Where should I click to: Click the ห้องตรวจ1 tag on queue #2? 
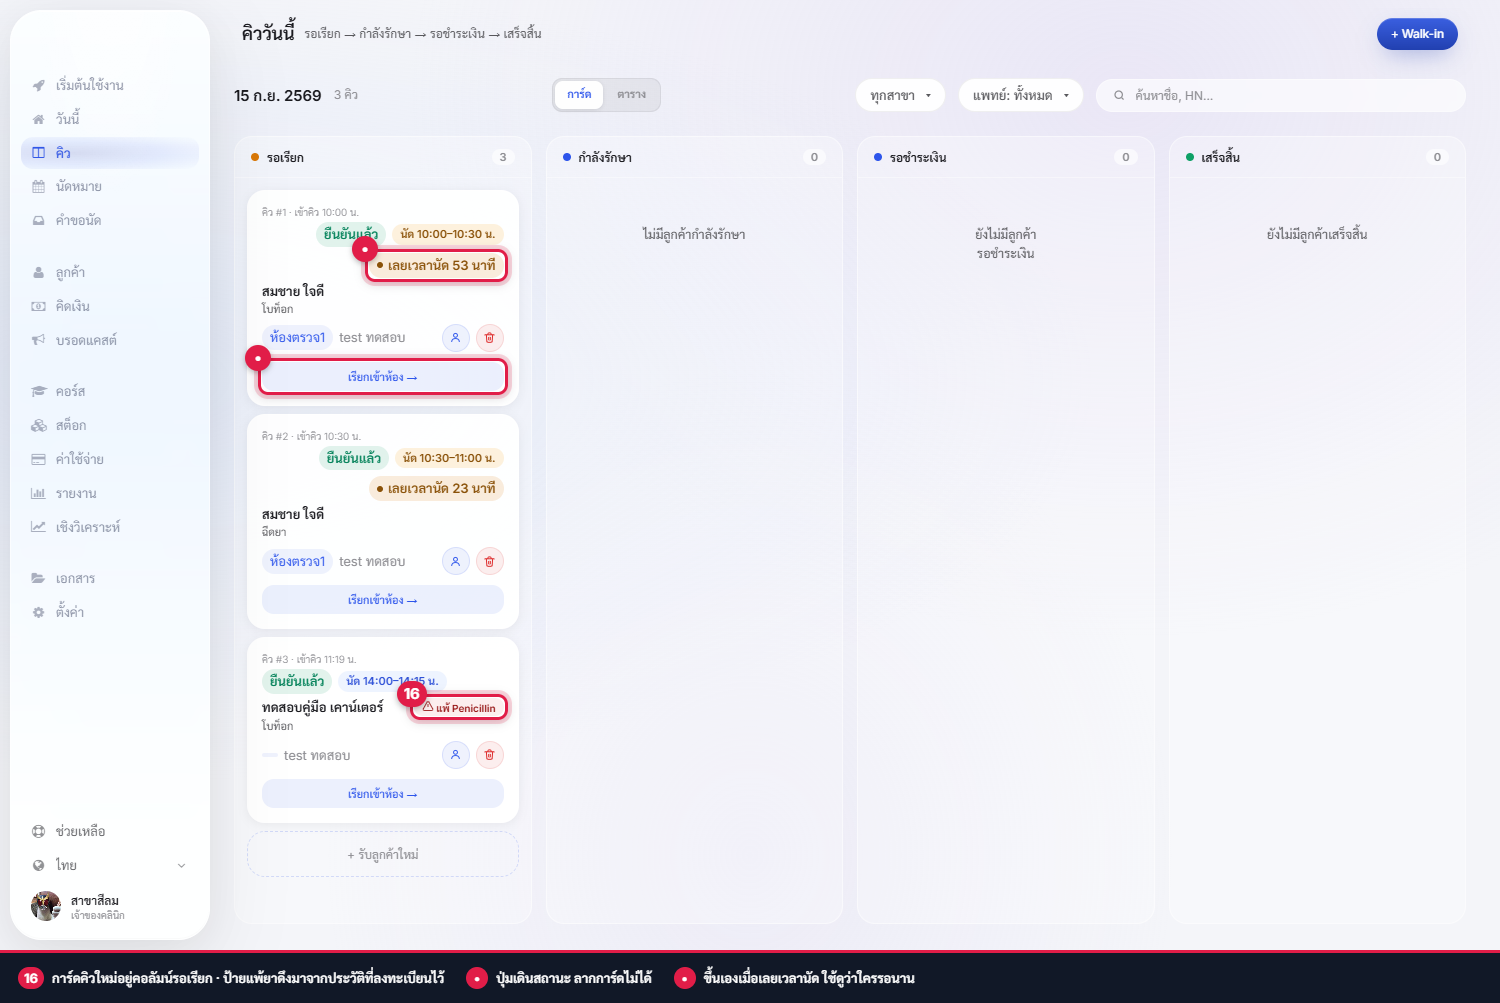(297, 562)
